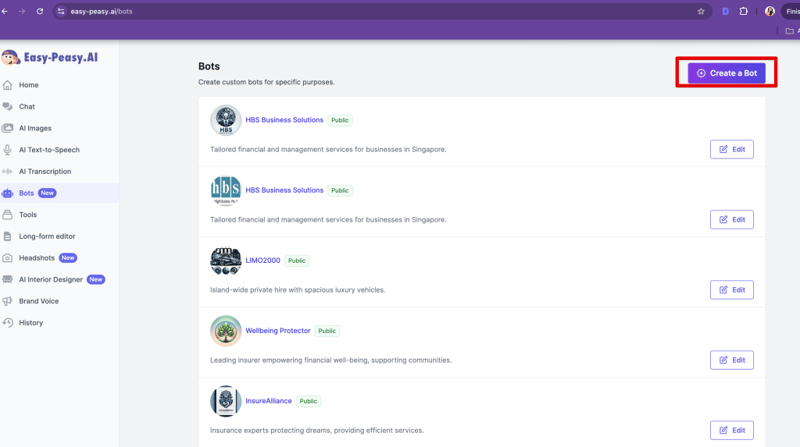The image size is (800, 447).
Task: Click the Home icon in sidebar
Action: [8, 85]
